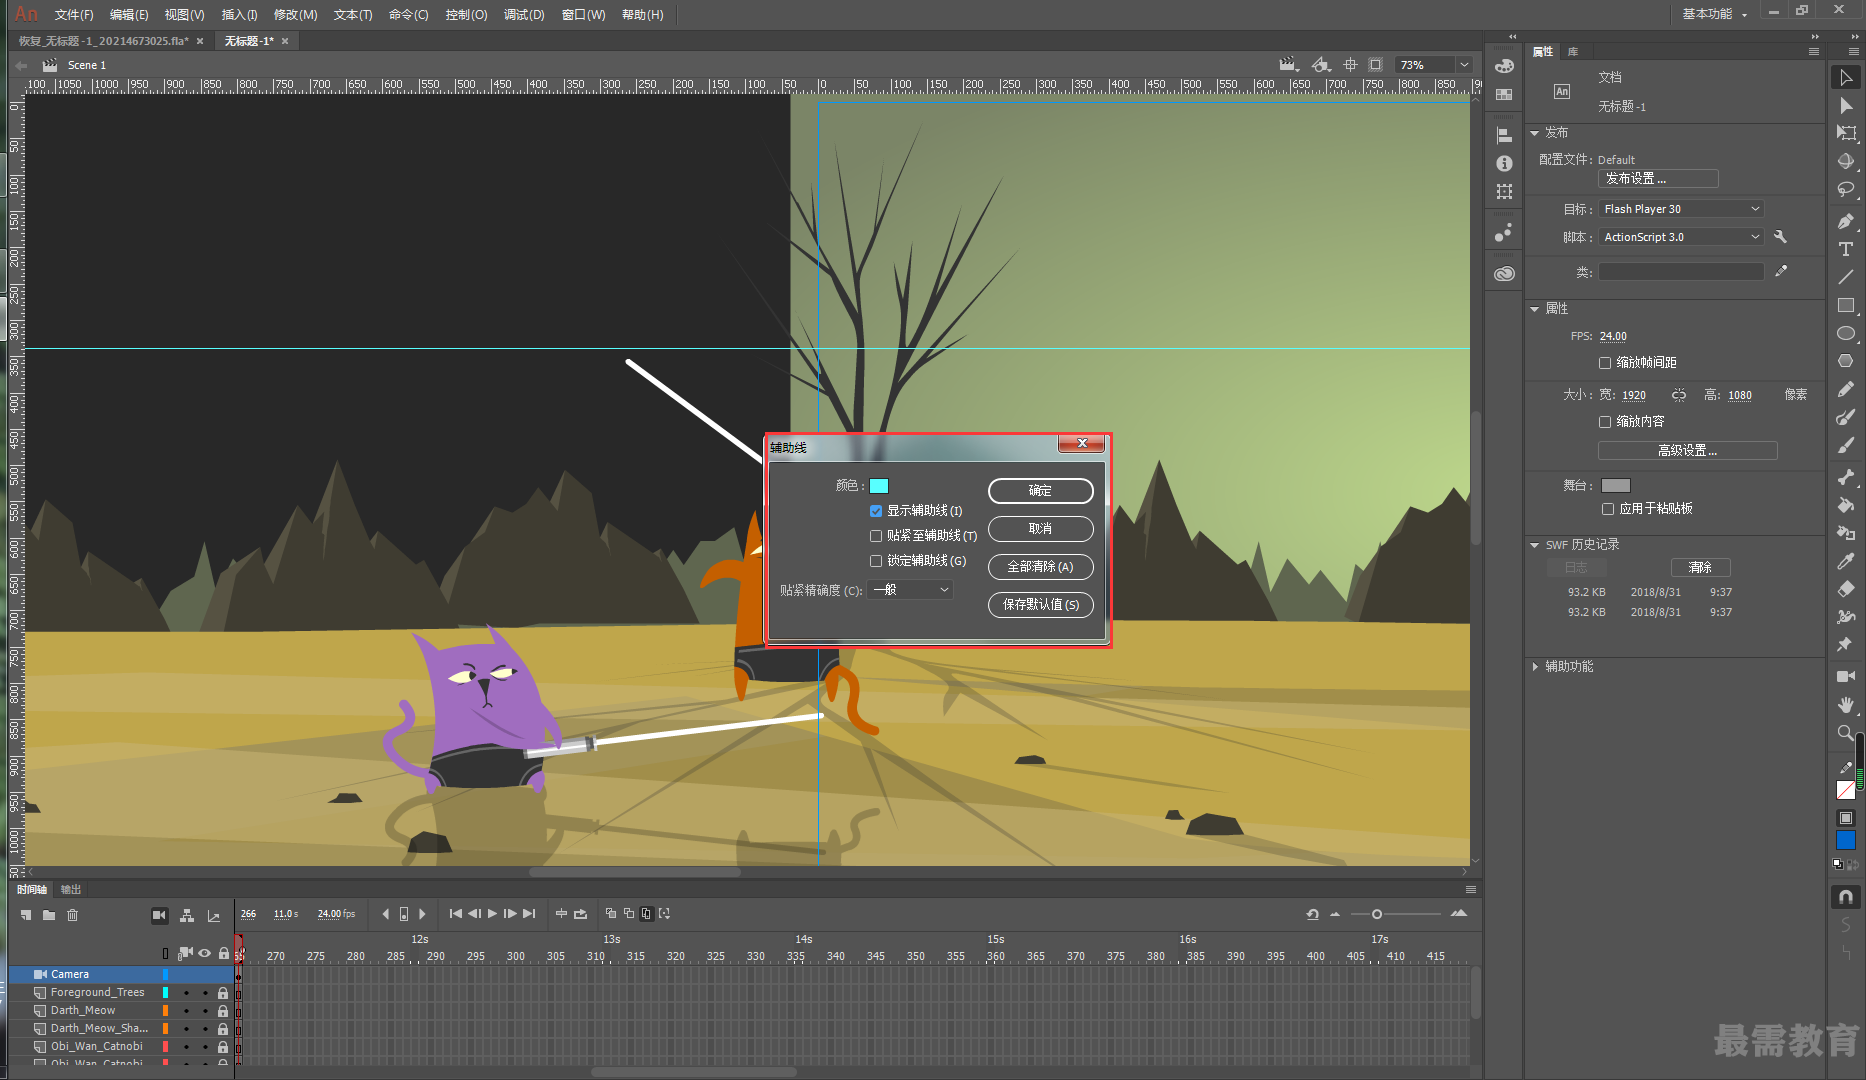Toggle visibility of all layers

(204, 953)
